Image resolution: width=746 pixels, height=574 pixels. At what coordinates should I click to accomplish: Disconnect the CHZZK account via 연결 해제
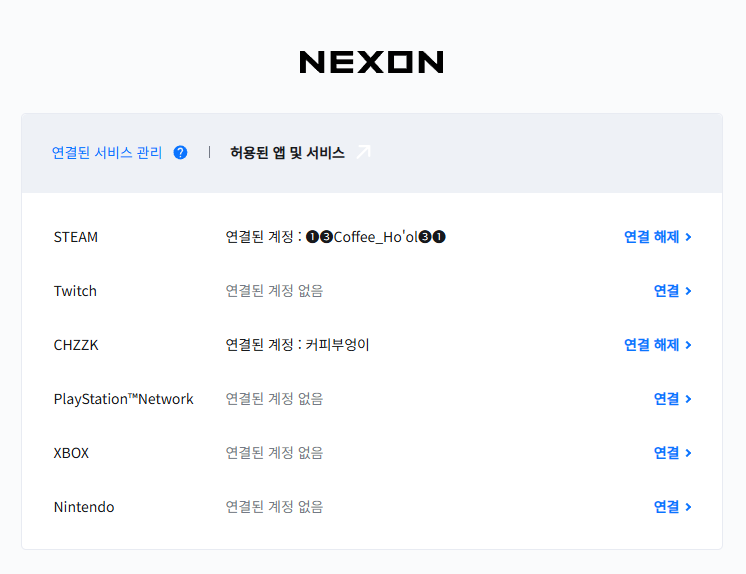click(x=651, y=345)
